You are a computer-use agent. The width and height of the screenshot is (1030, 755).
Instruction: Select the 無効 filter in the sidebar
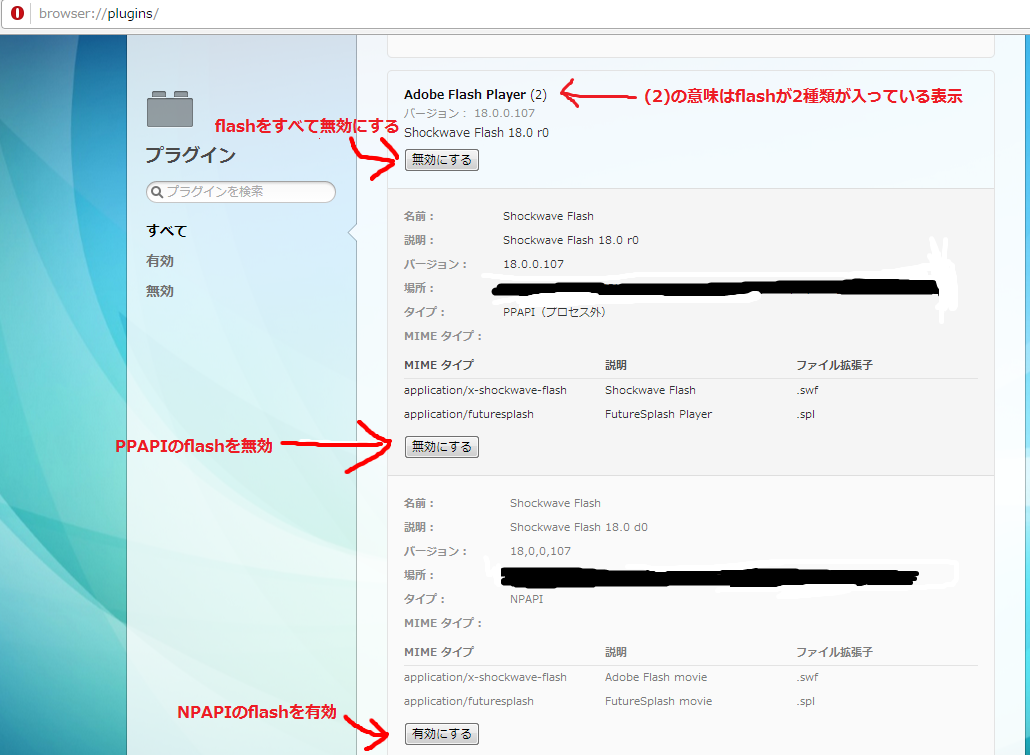pos(158,291)
